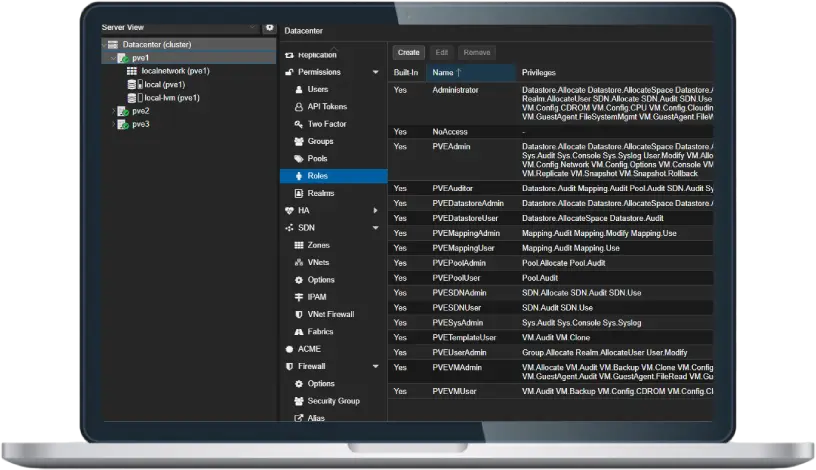Select local (pve1) storage entry
The width and height of the screenshot is (816, 470).
point(164,84)
